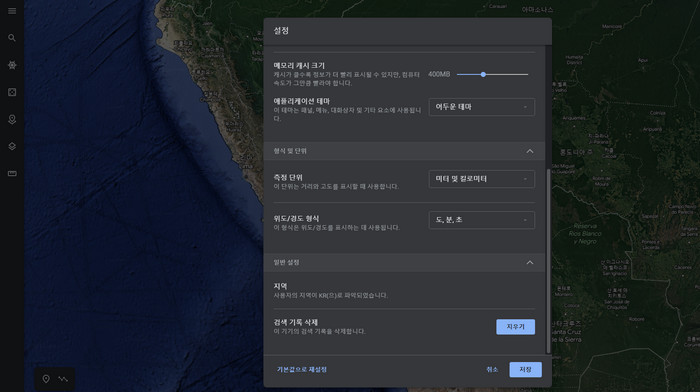Image resolution: width=700 pixels, height=392 pixels.
Task: Open map style layers icon
Action: click(x=12, y=146)
